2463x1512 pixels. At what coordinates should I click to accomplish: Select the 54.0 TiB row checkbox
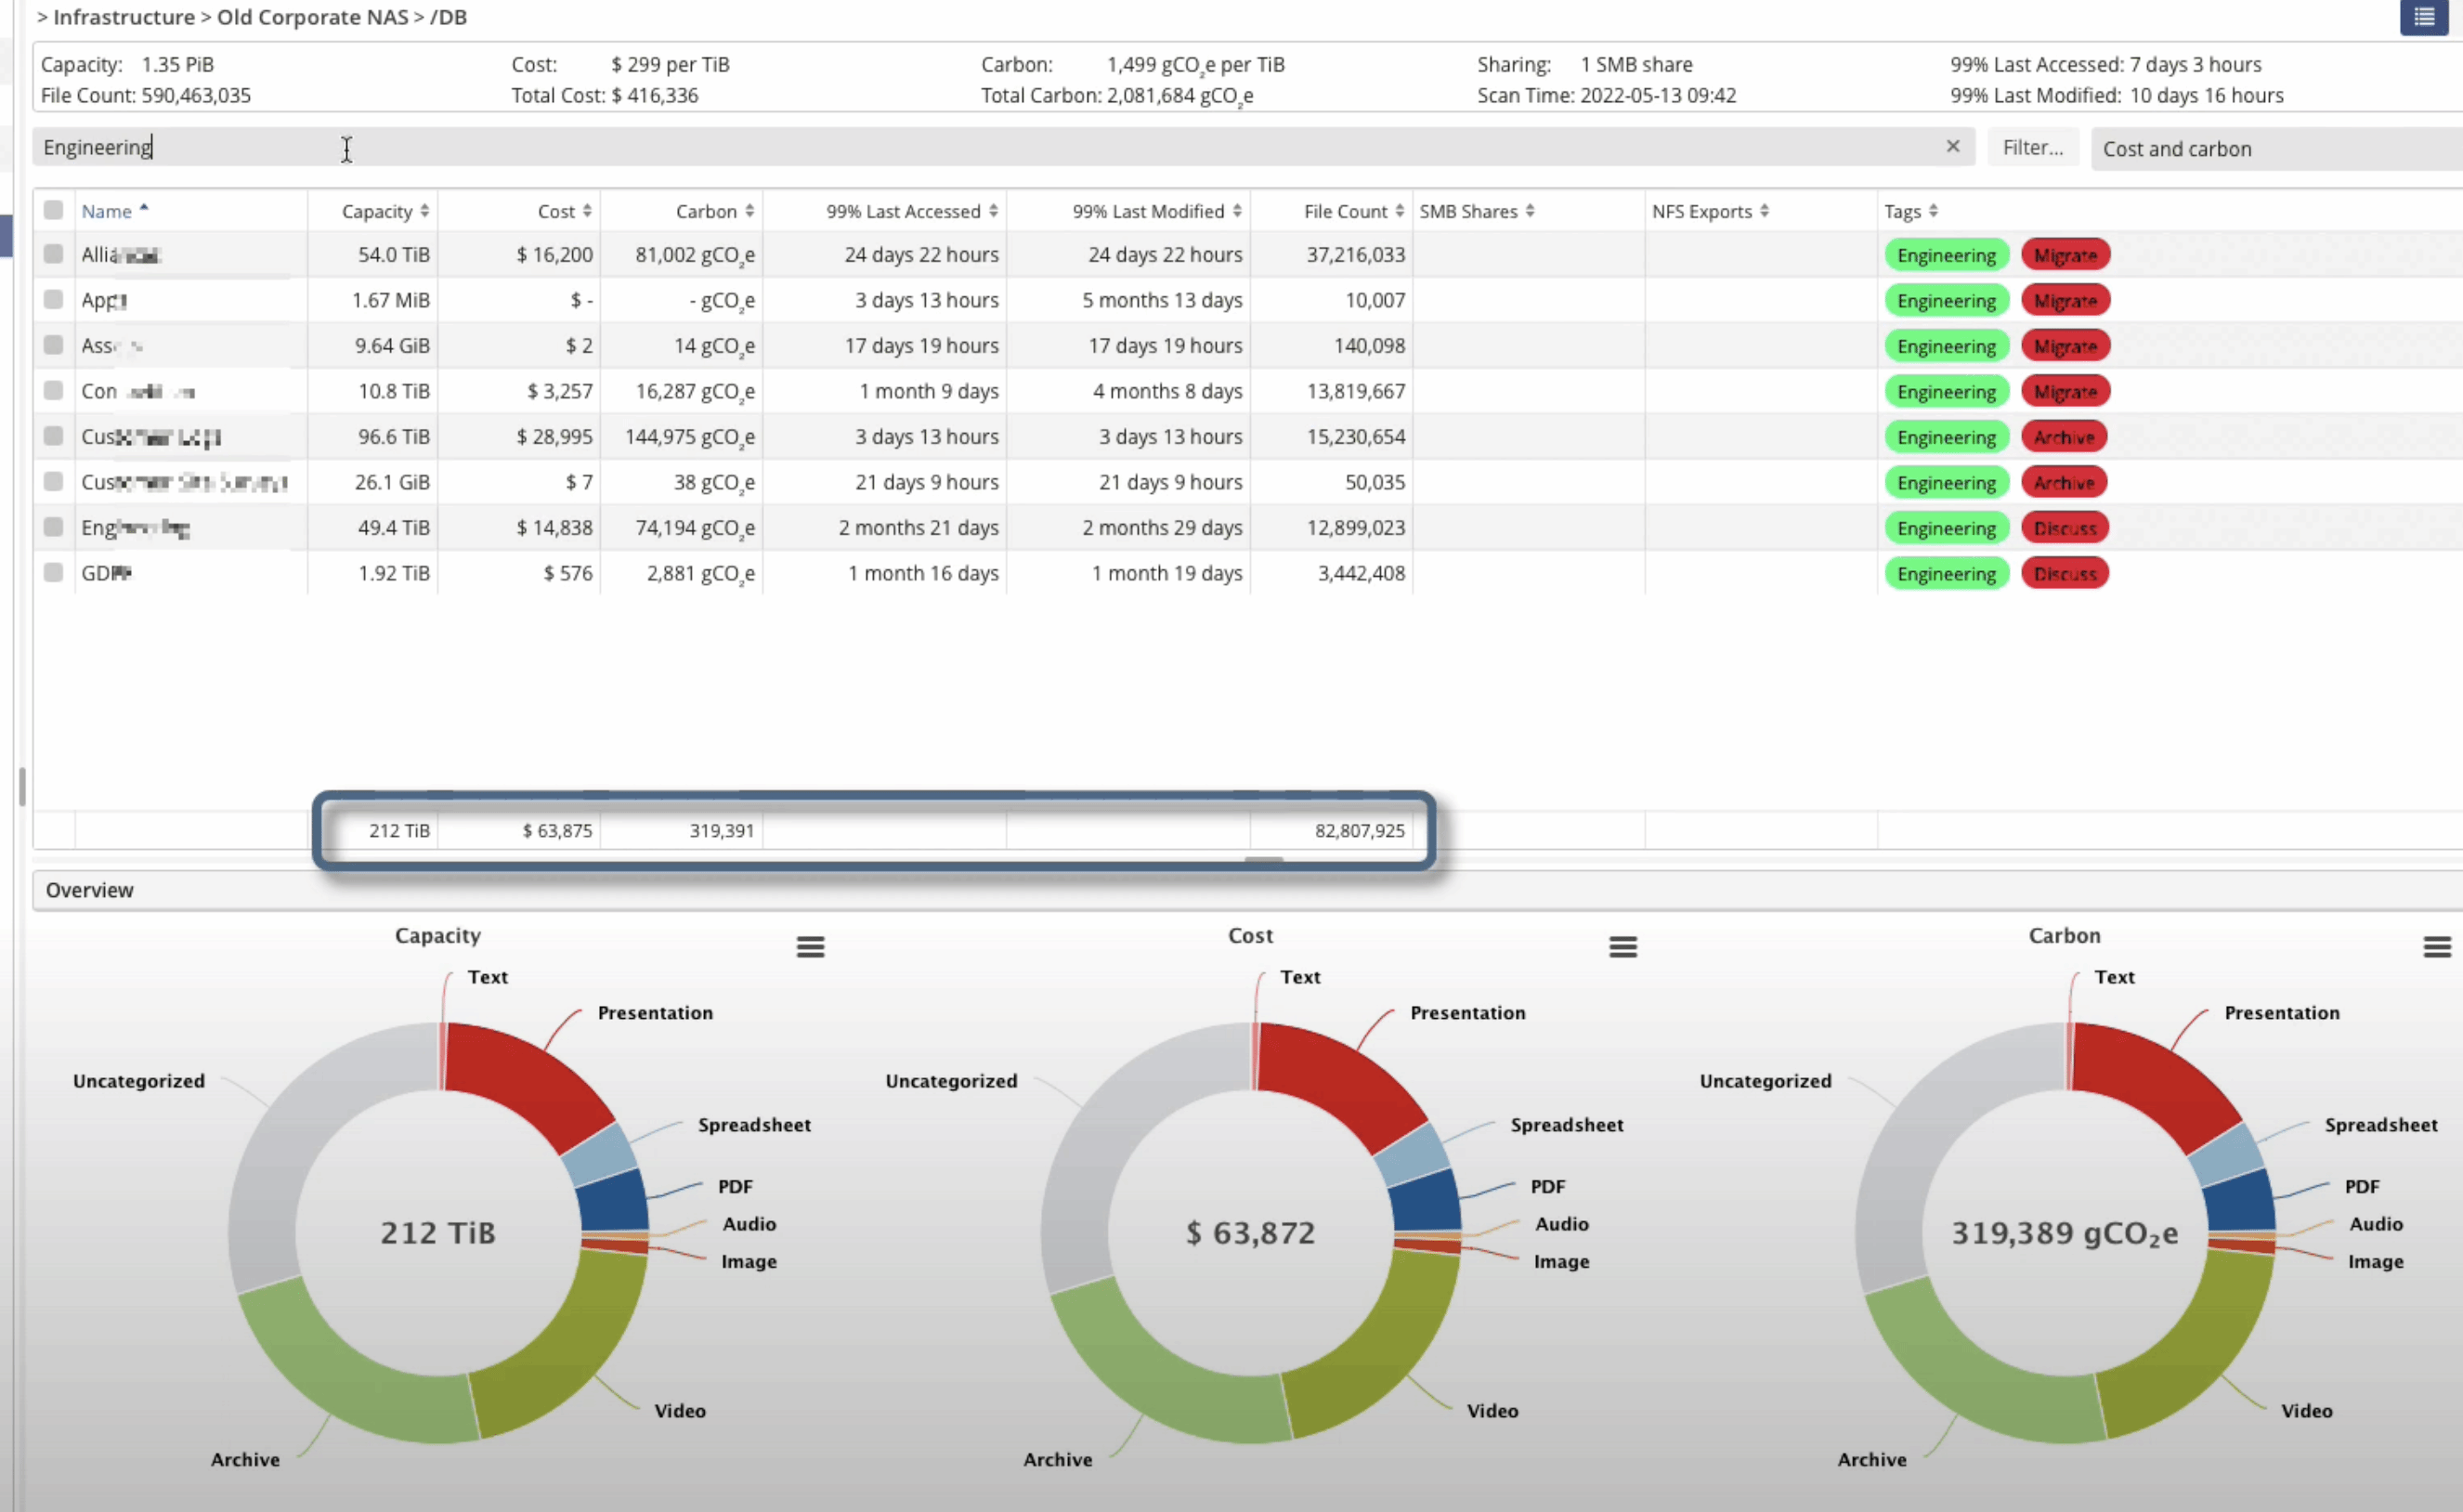point(54,254)
